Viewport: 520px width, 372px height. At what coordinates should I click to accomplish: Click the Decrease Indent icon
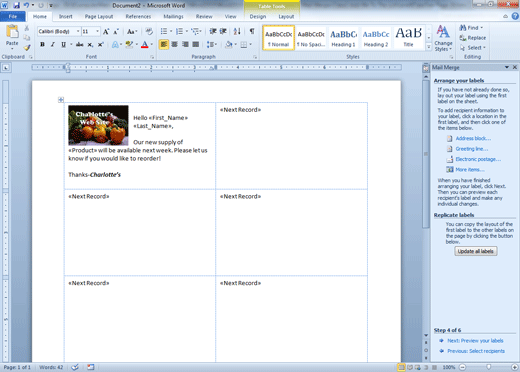click(213, 31)
